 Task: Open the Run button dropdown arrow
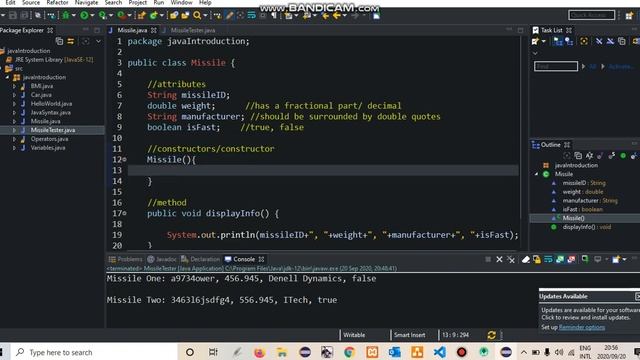[92, 16]
